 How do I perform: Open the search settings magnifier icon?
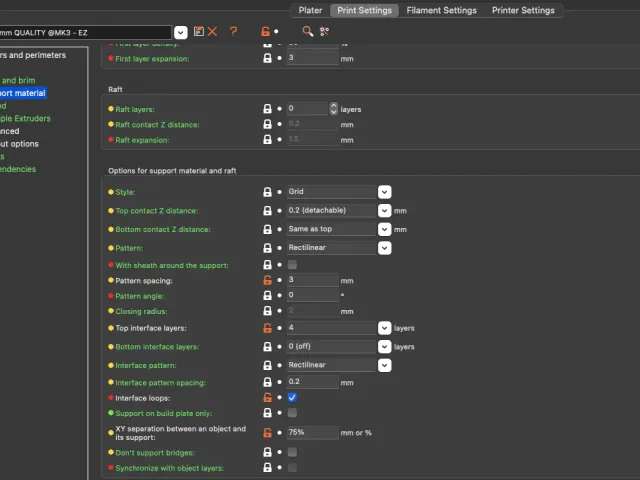308,31
